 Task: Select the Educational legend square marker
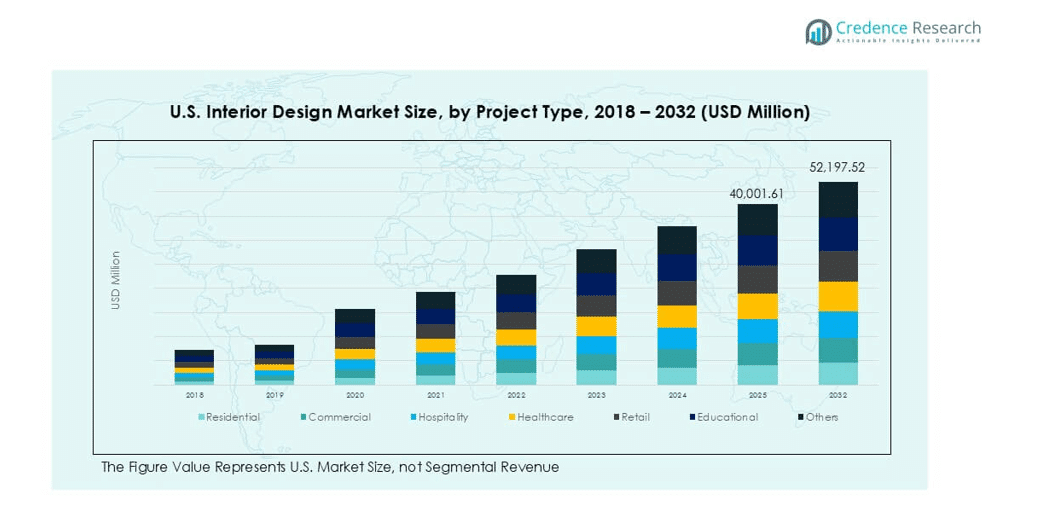coord(691,417)
